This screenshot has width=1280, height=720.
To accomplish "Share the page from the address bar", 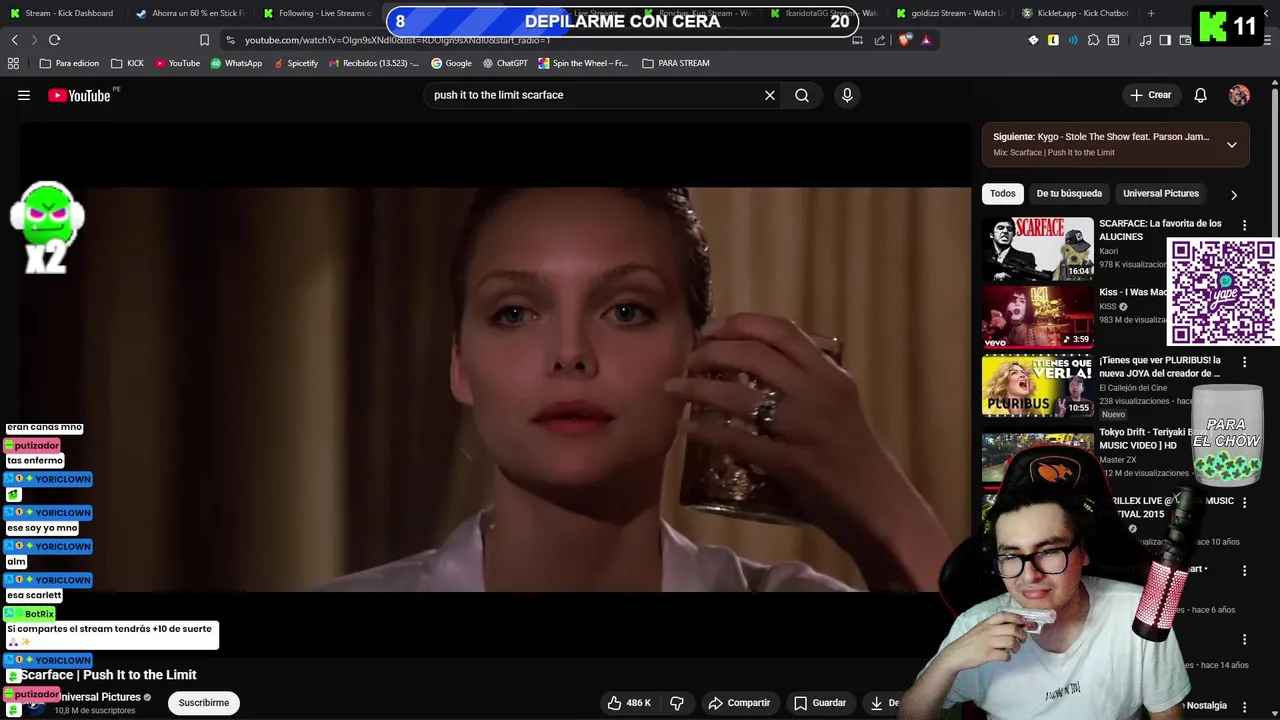I will pyautogui.click(x=880, y=40).
